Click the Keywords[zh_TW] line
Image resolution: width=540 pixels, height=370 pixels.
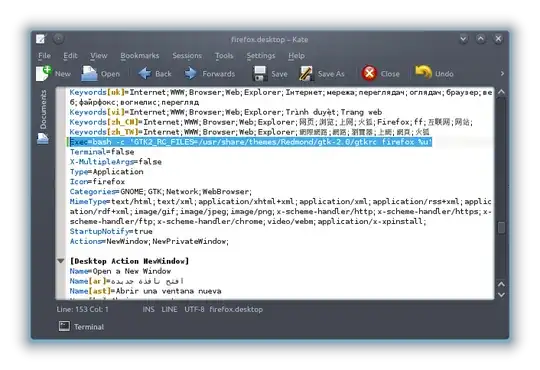click(249, 132)
